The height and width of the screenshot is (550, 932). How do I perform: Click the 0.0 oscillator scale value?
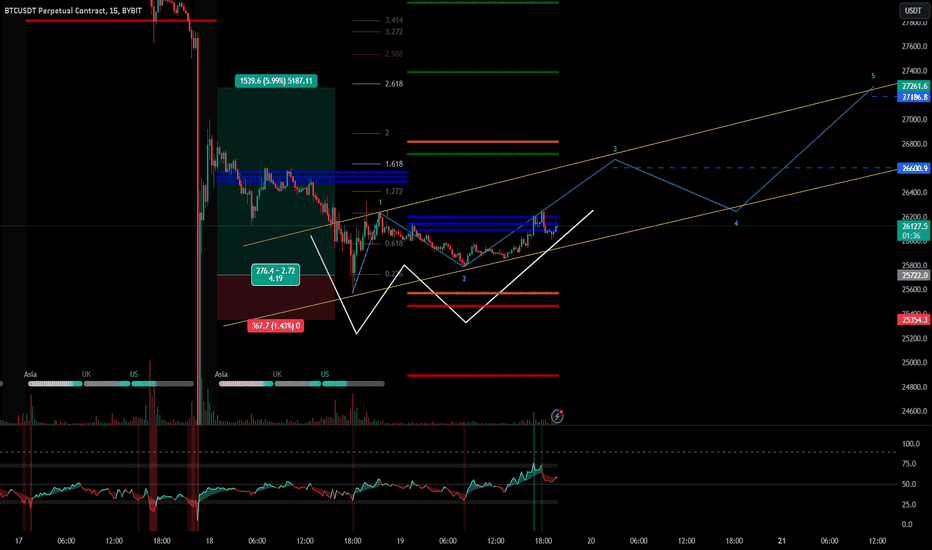click(x=907, y=524)
